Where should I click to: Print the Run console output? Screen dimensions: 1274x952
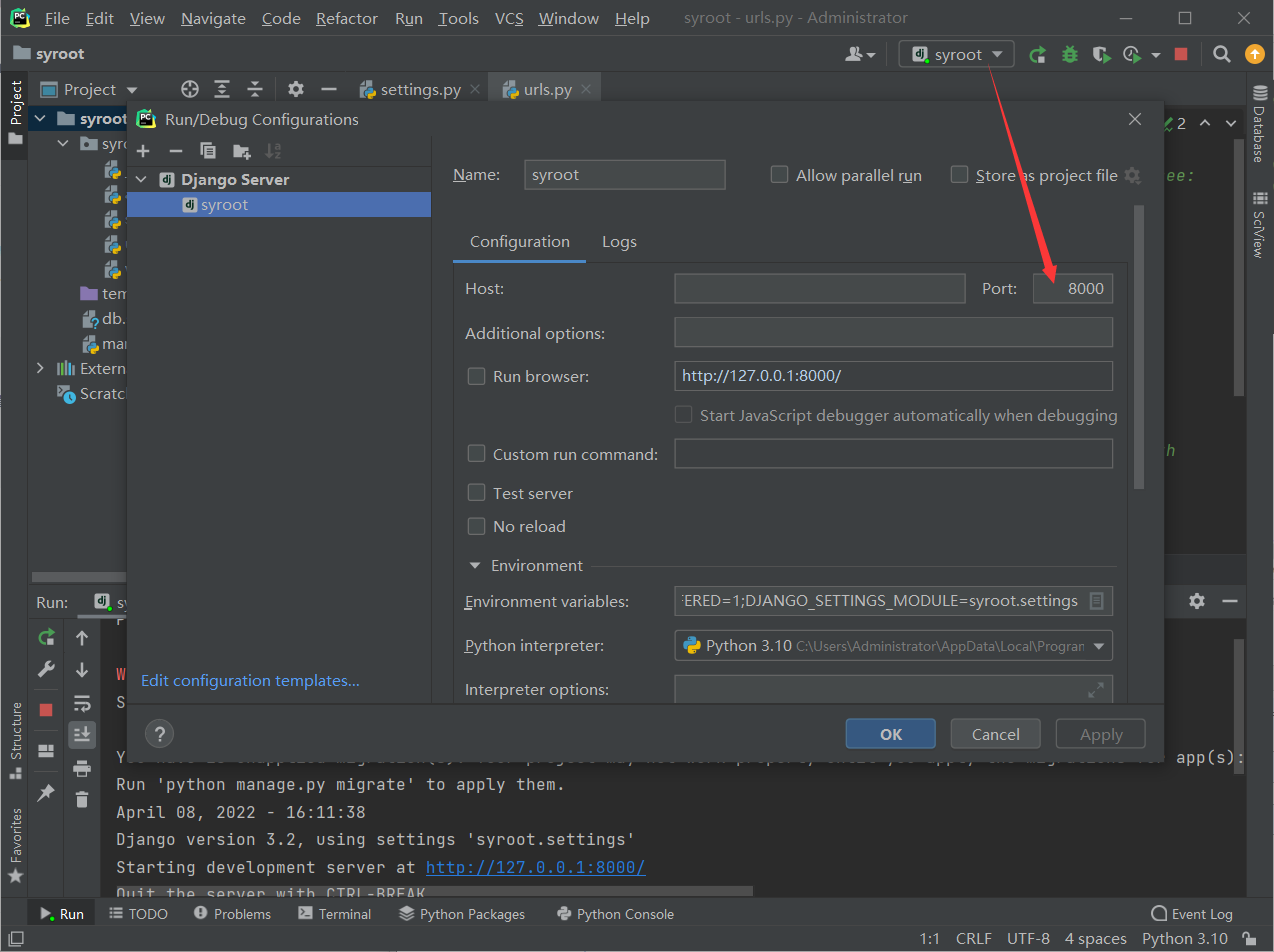82,768
